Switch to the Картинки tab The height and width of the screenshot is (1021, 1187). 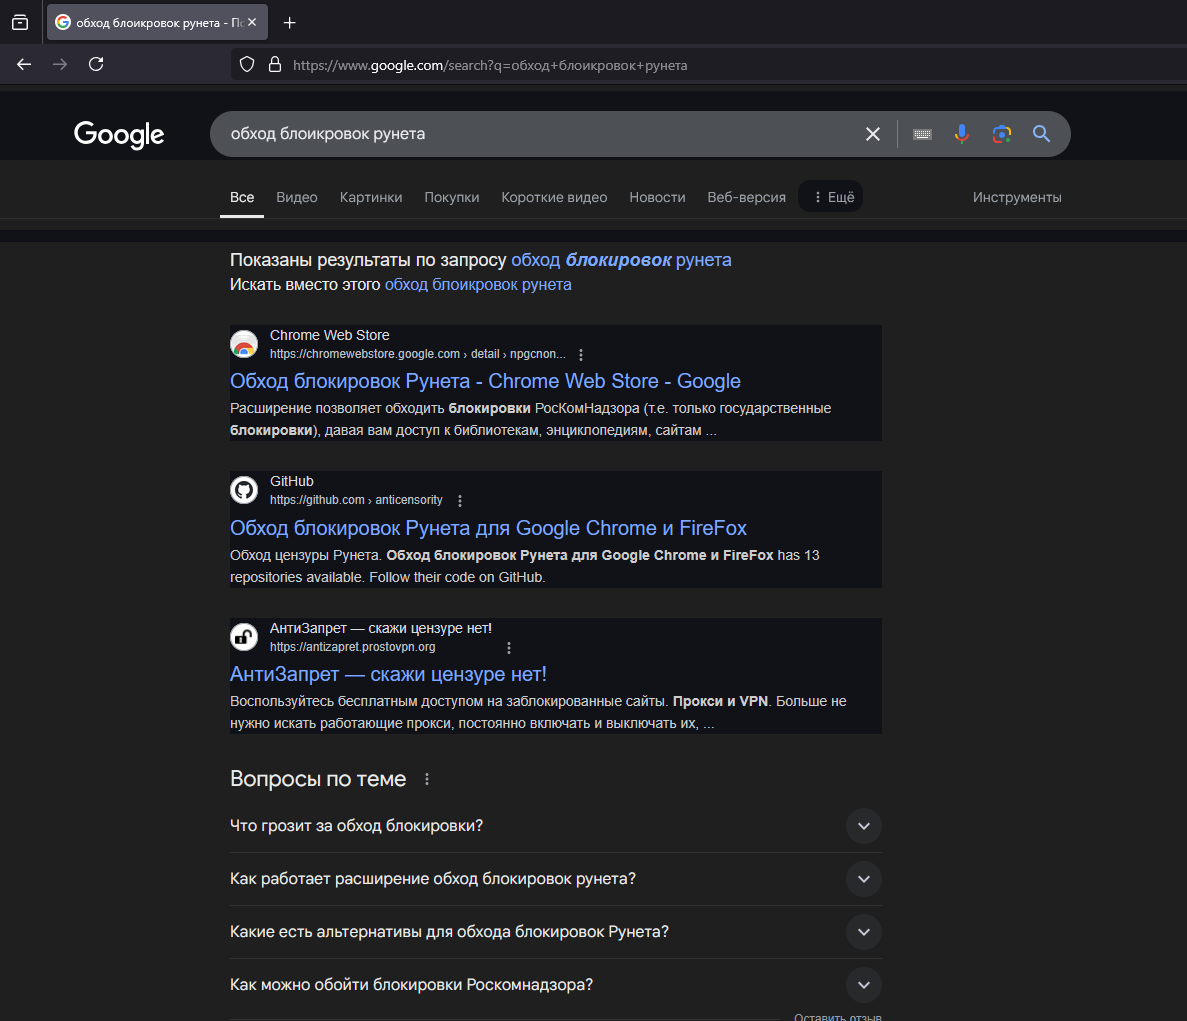[x=371, y=197]
